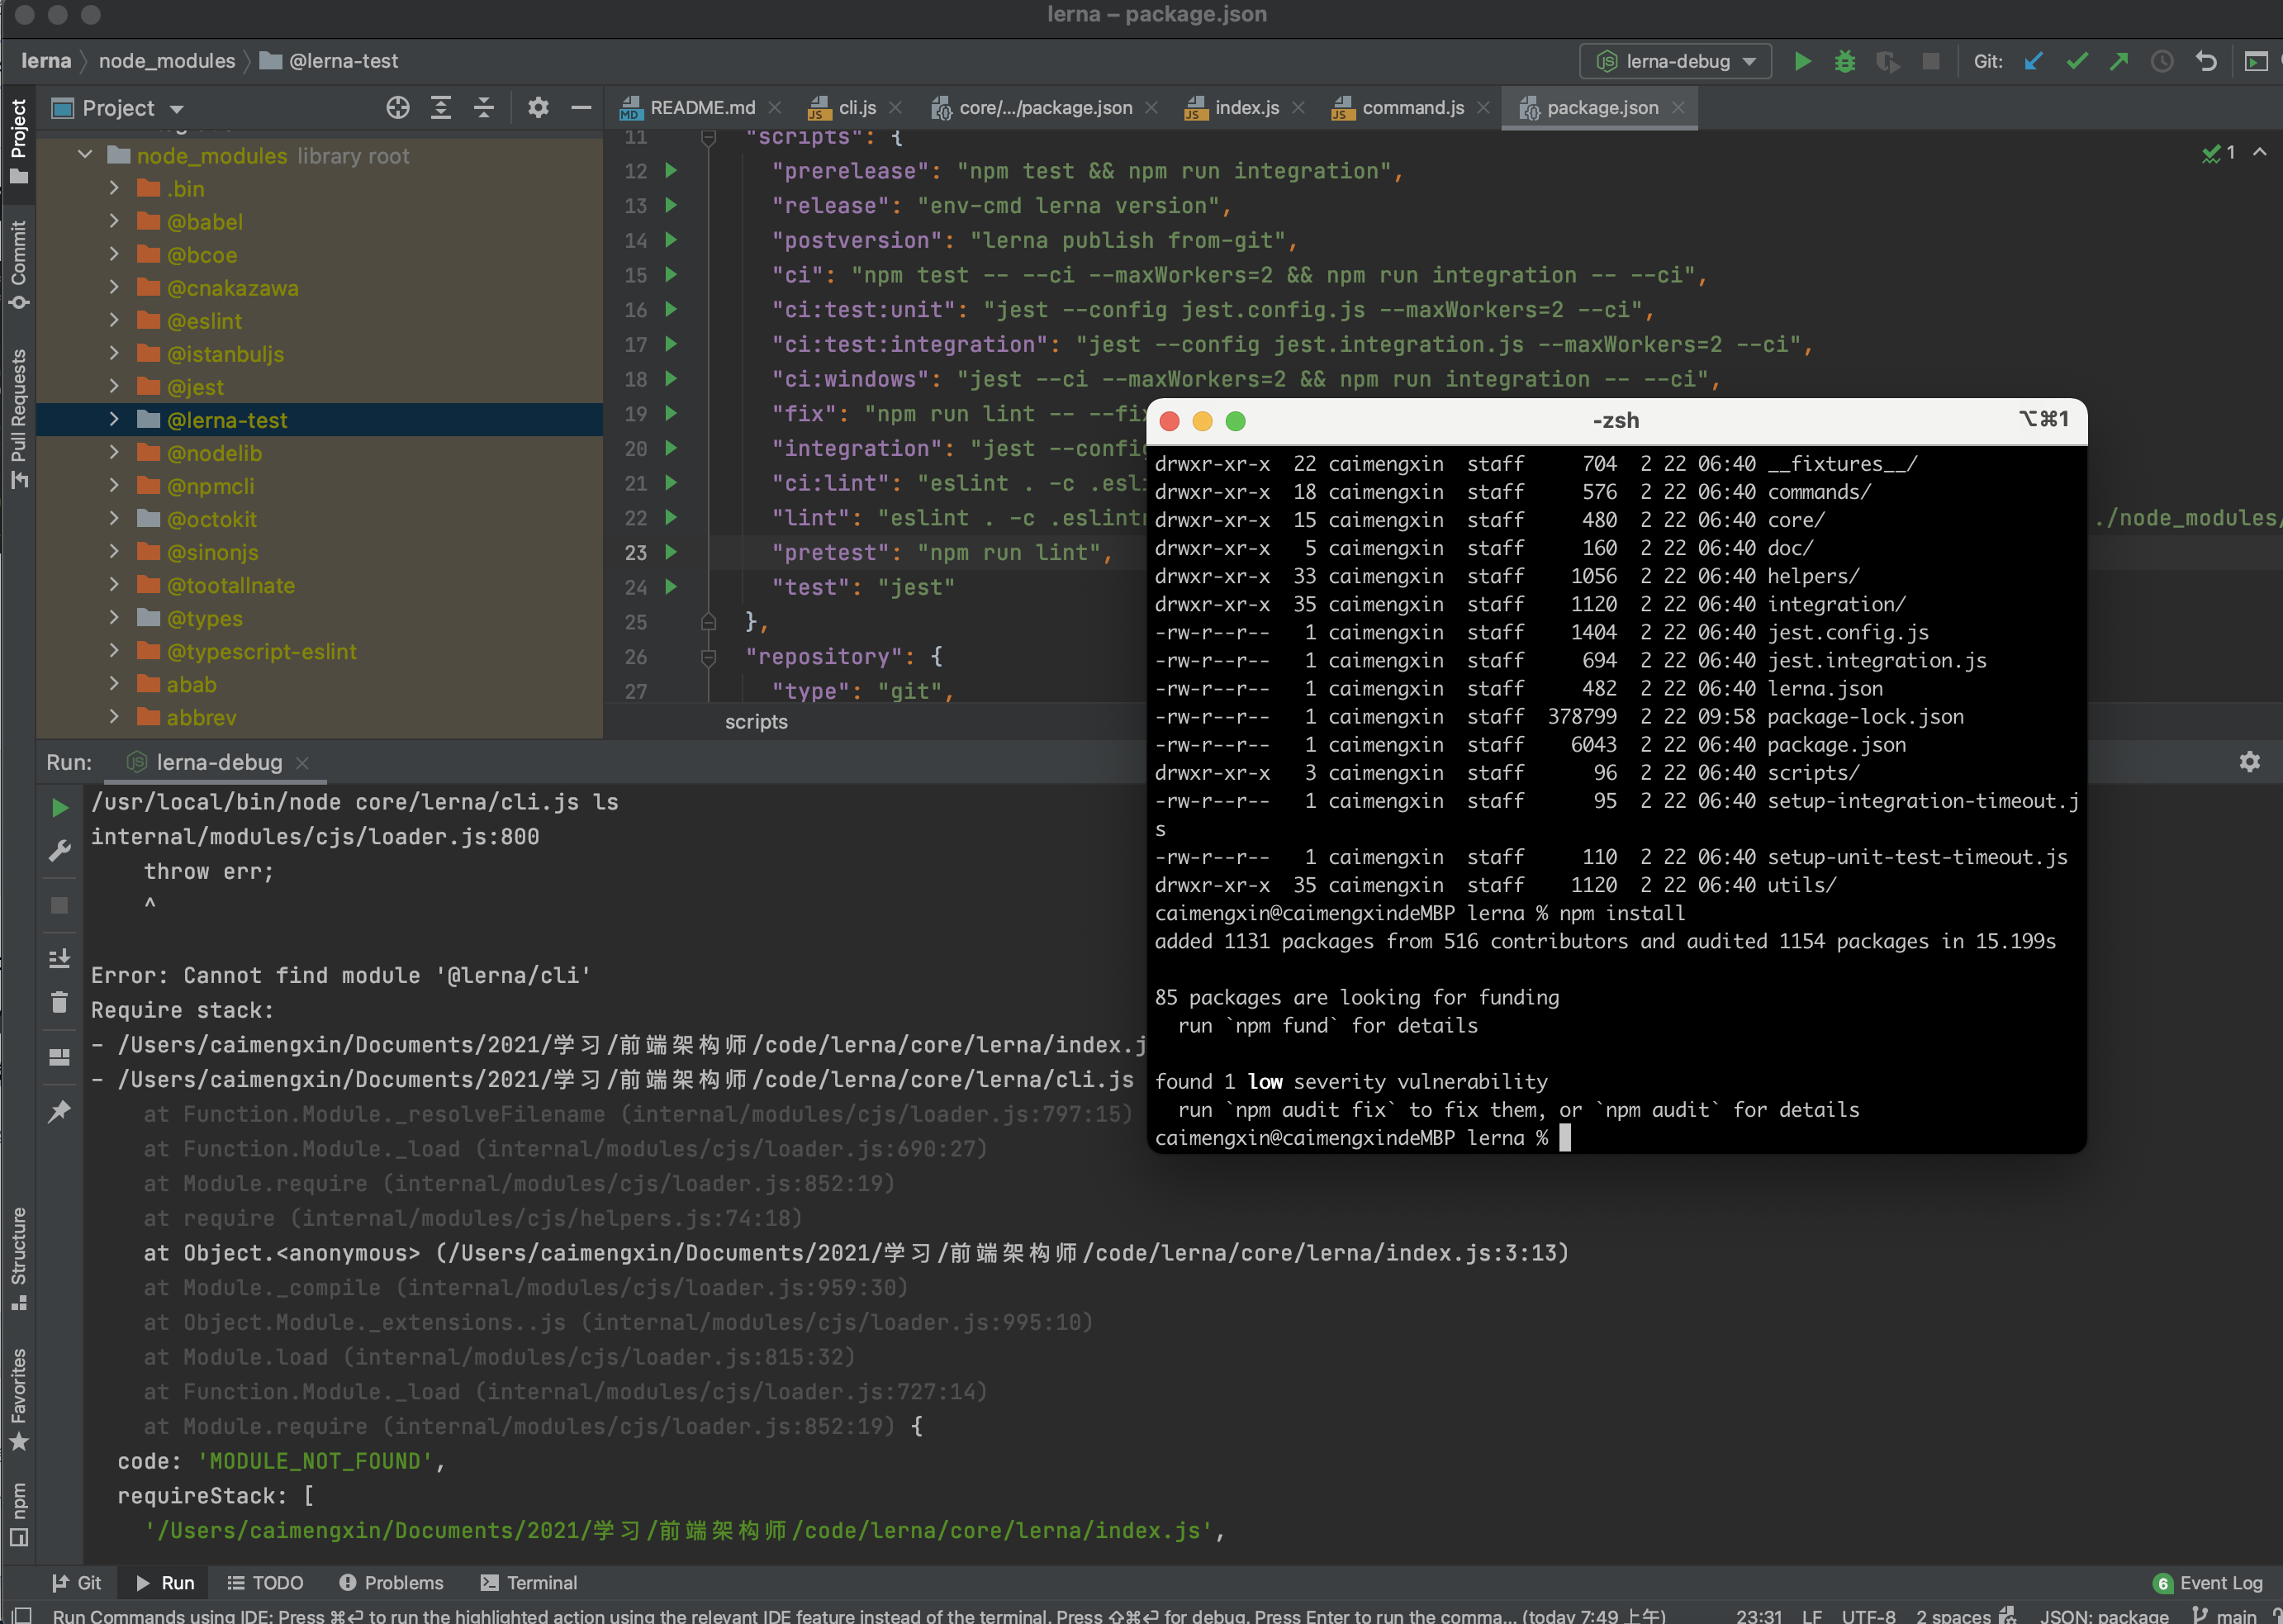Open lerna-debug run configuration dropdown
The height and width of the screenshot is (1624, 2283).
pos(1676,61)
